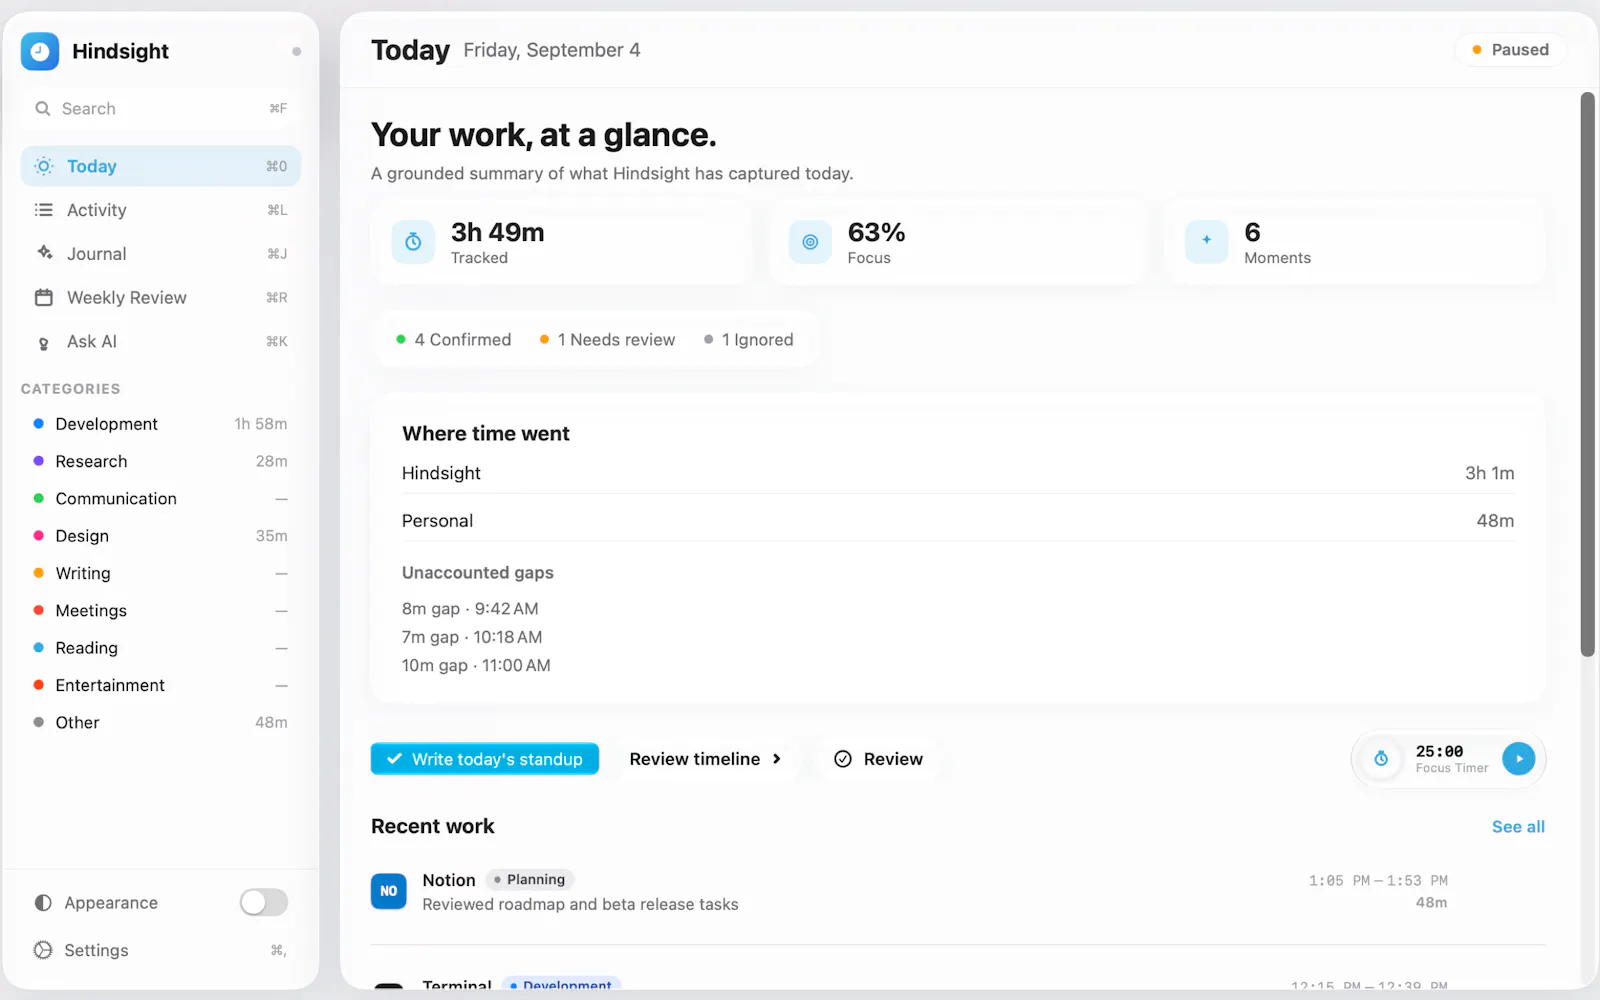
Task: Click the Review button with checkmark
Action: point(878,759)
